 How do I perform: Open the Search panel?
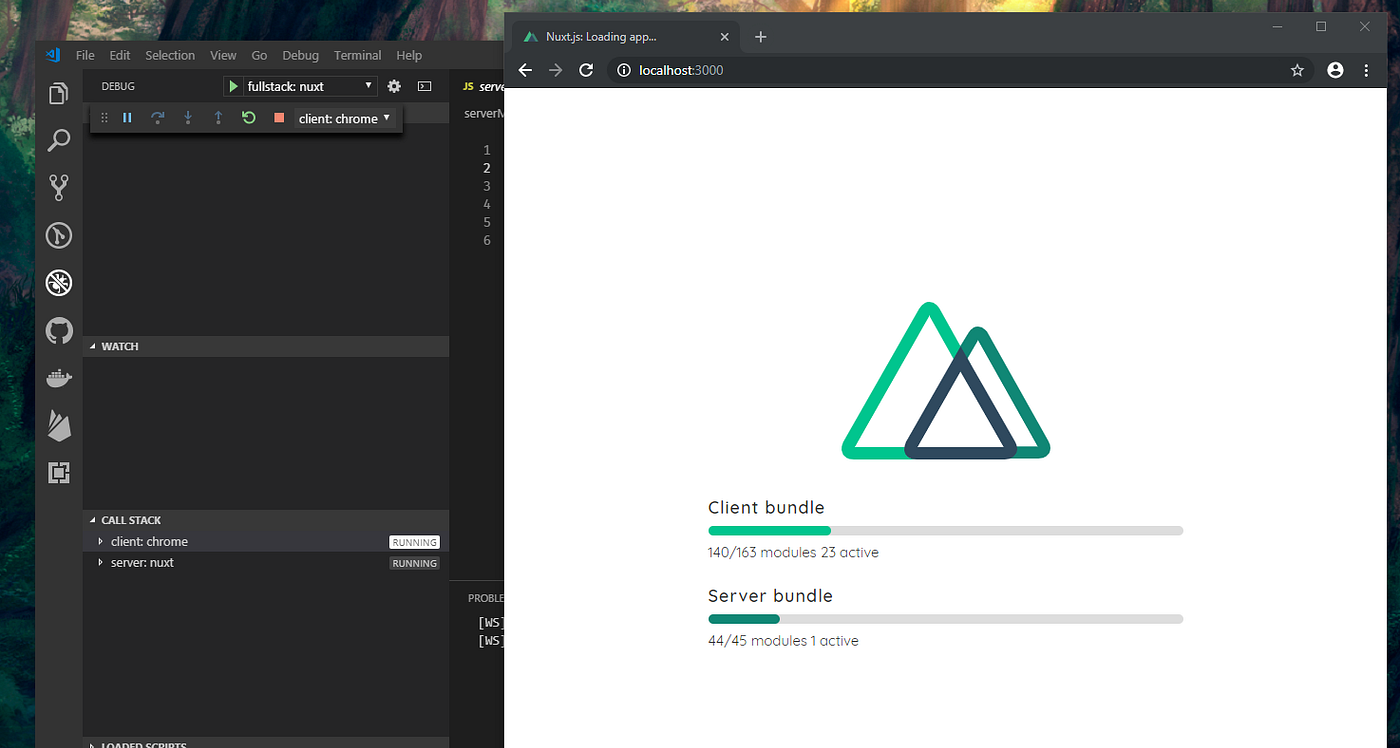point(58,140)
